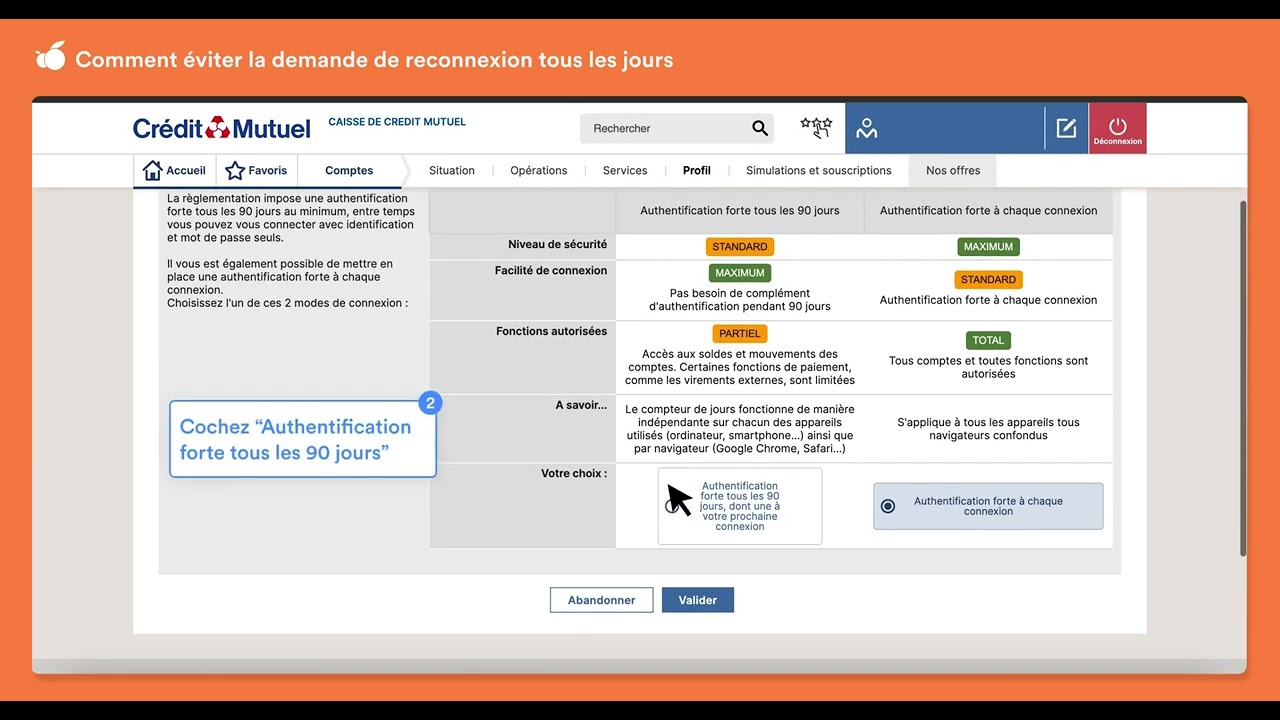Click column header Authentification forte à chaque connexion

(x=988, y=211)
